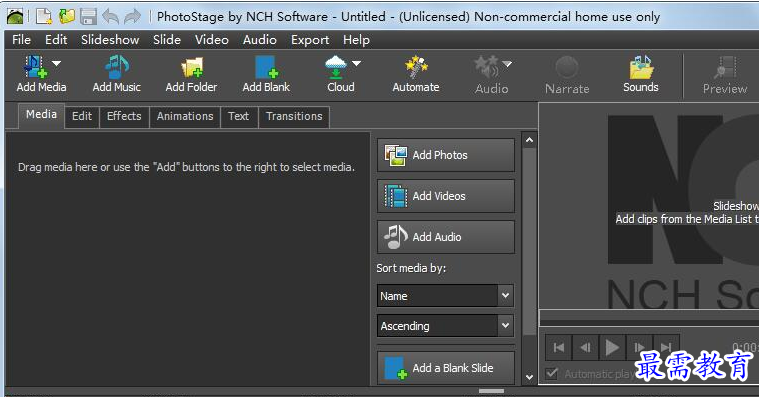
Task: Open the Name sort dropdown
Action: click(x=445, y=296)
